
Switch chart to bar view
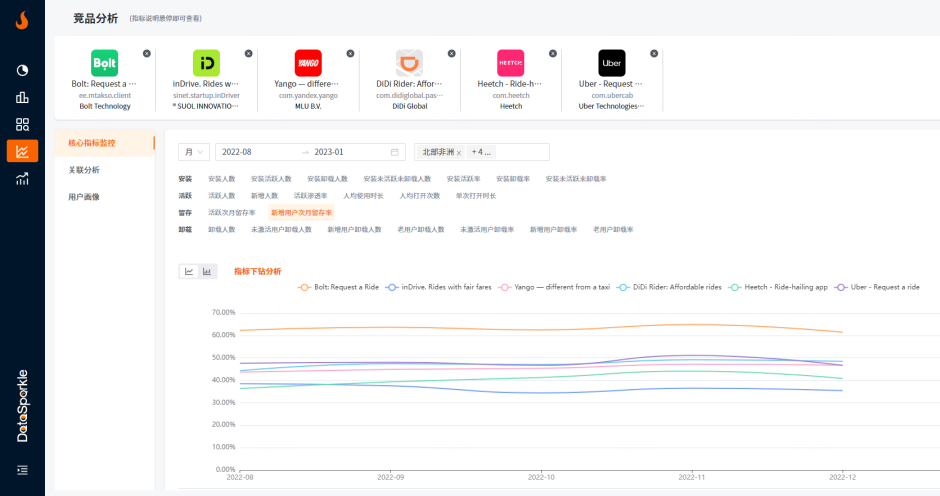(x=207, y=271)
